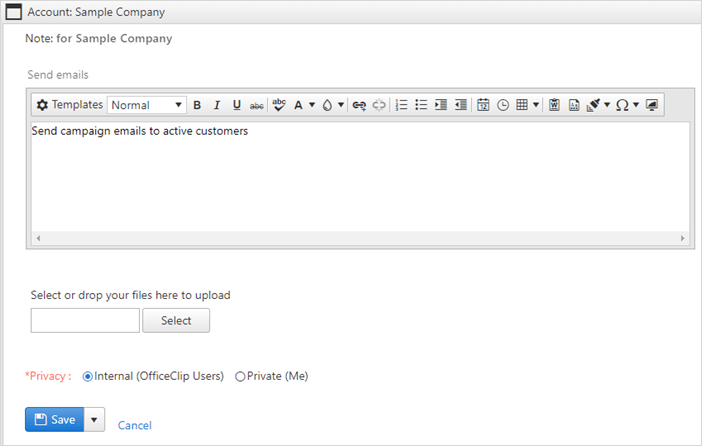Insert a bulleted list

point(421,105)
